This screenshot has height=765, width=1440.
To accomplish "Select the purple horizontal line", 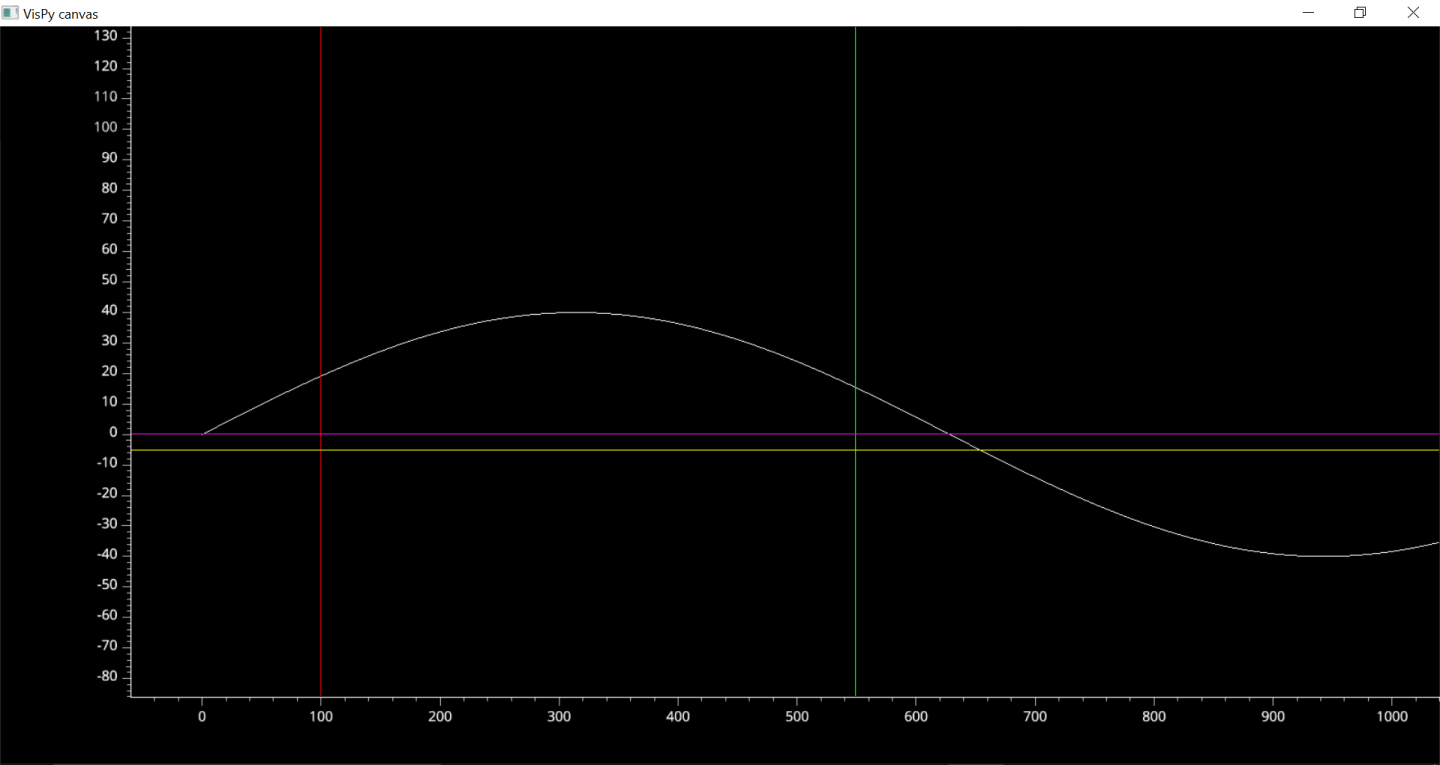I will click(785, 434).
